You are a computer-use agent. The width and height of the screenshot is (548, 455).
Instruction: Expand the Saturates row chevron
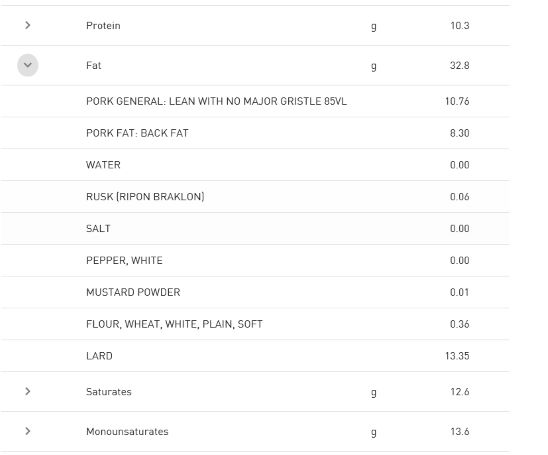click(28, 391)
